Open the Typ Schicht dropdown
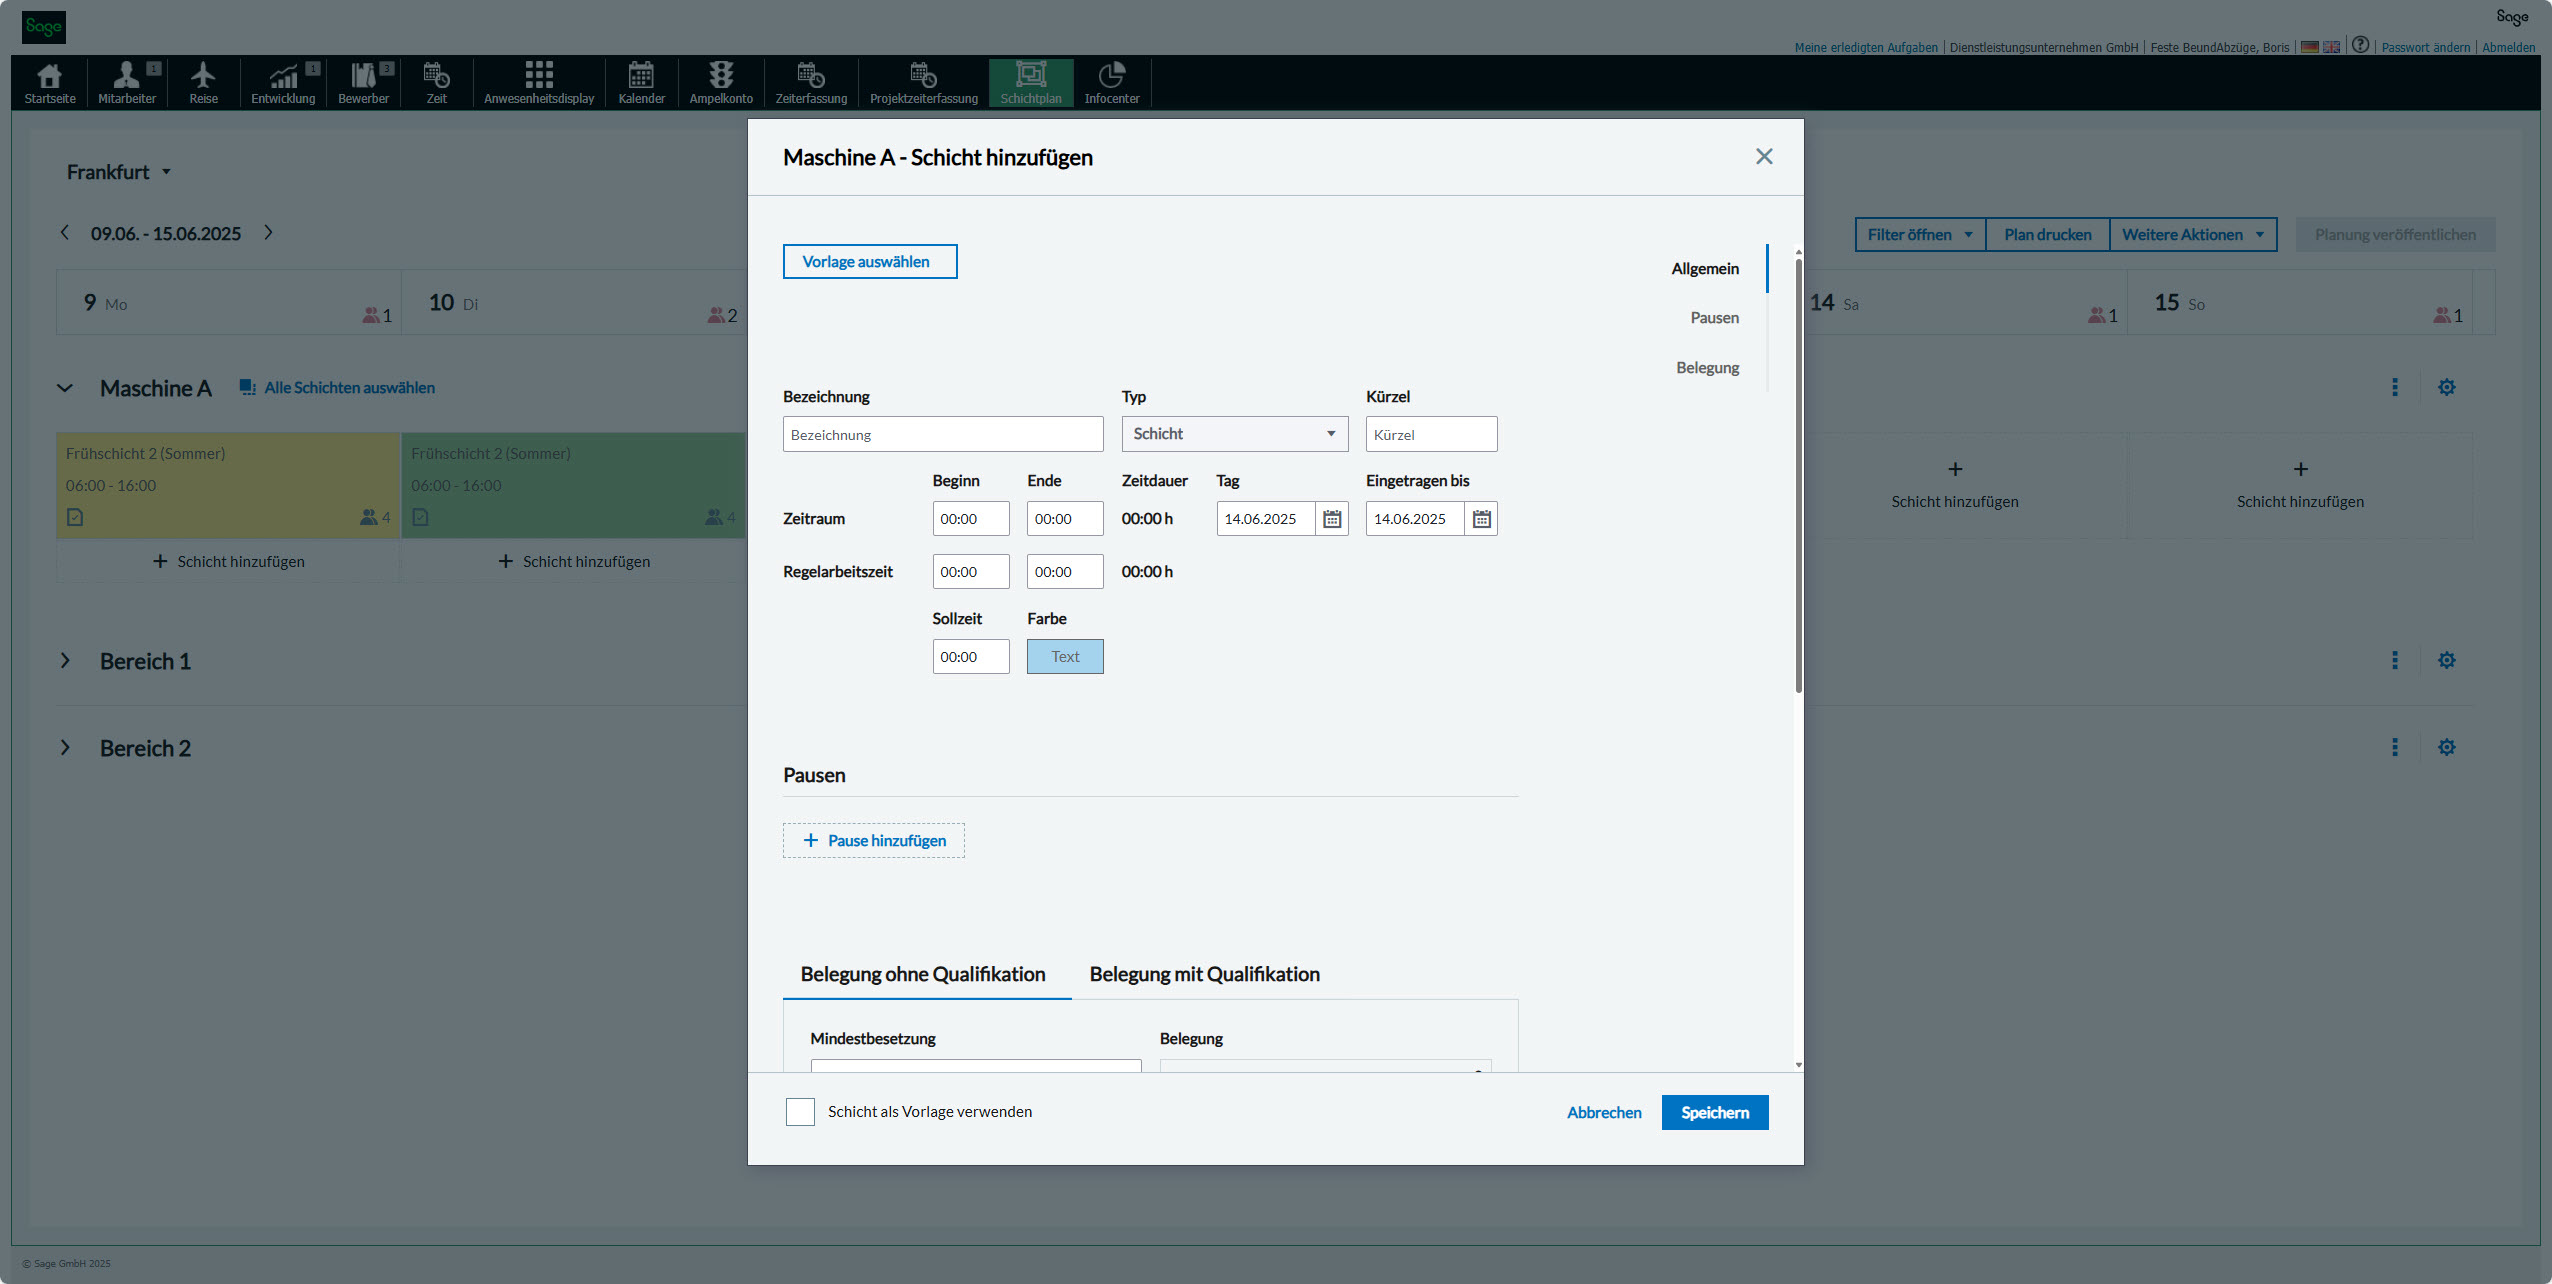 click(1234, 434)
